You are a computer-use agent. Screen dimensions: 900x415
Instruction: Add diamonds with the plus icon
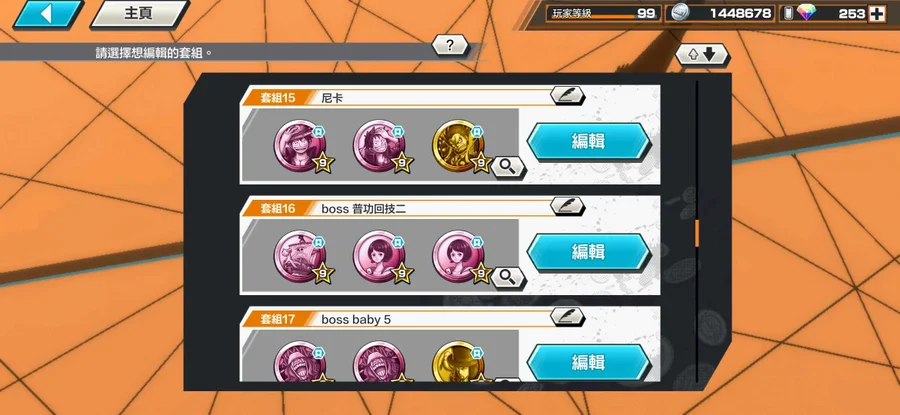(x=876, y=14)
